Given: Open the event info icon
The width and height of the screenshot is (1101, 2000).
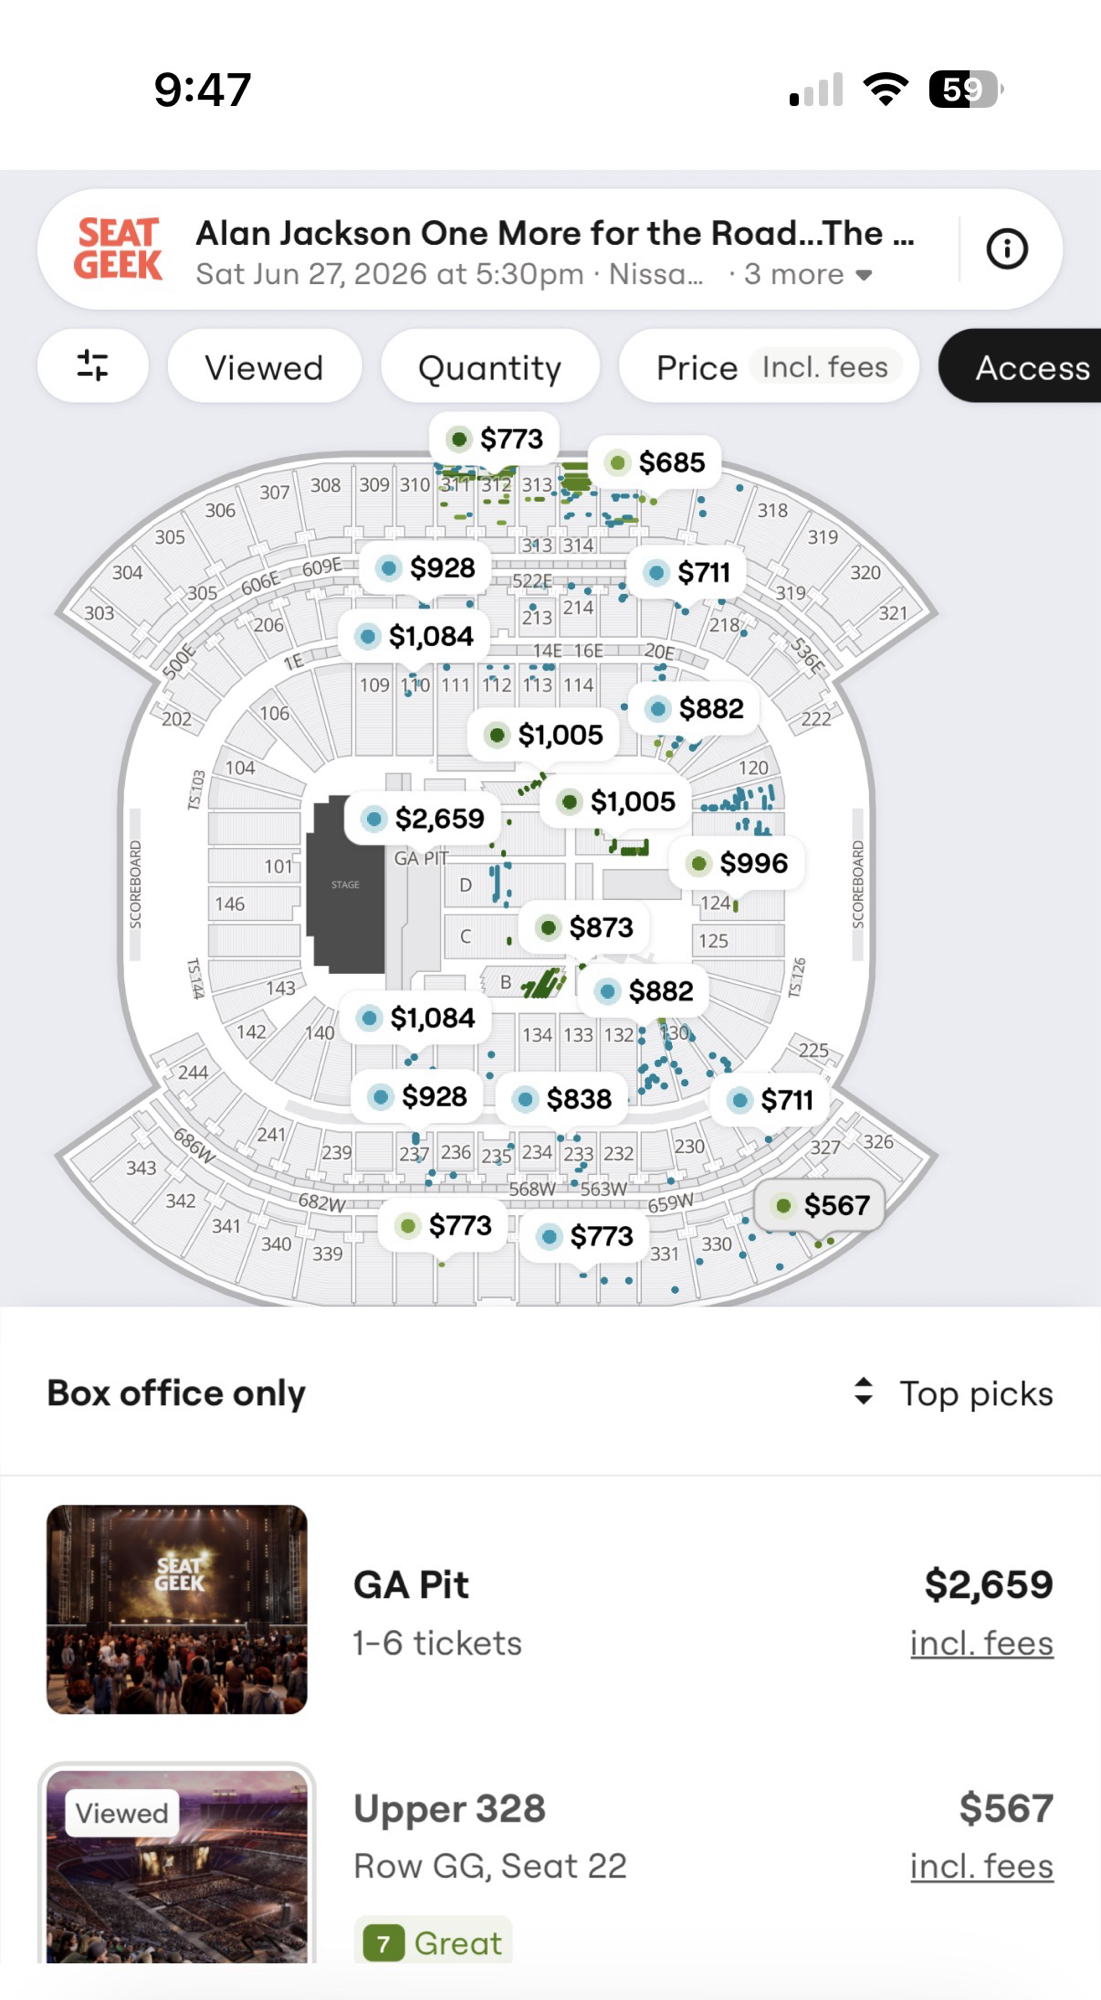Looking at the screenshot, I should coord(1006,249).
